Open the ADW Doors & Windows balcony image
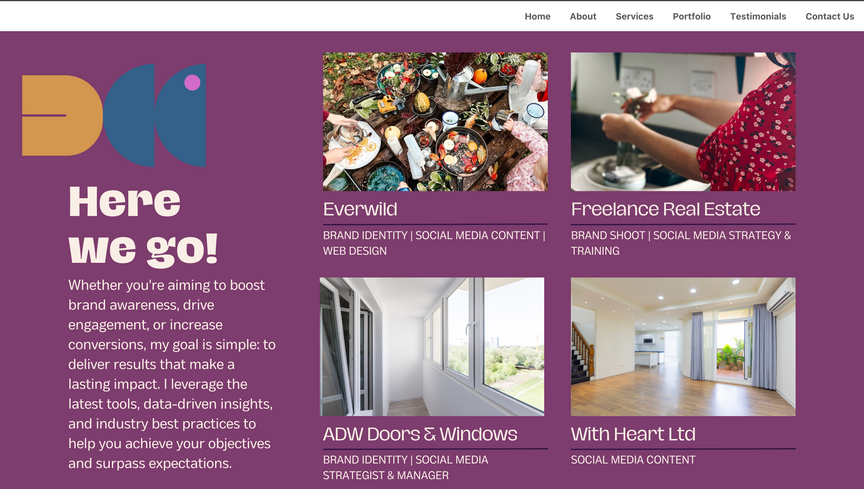Viewport: 864px width, 489px height. (x=432, y=347)
